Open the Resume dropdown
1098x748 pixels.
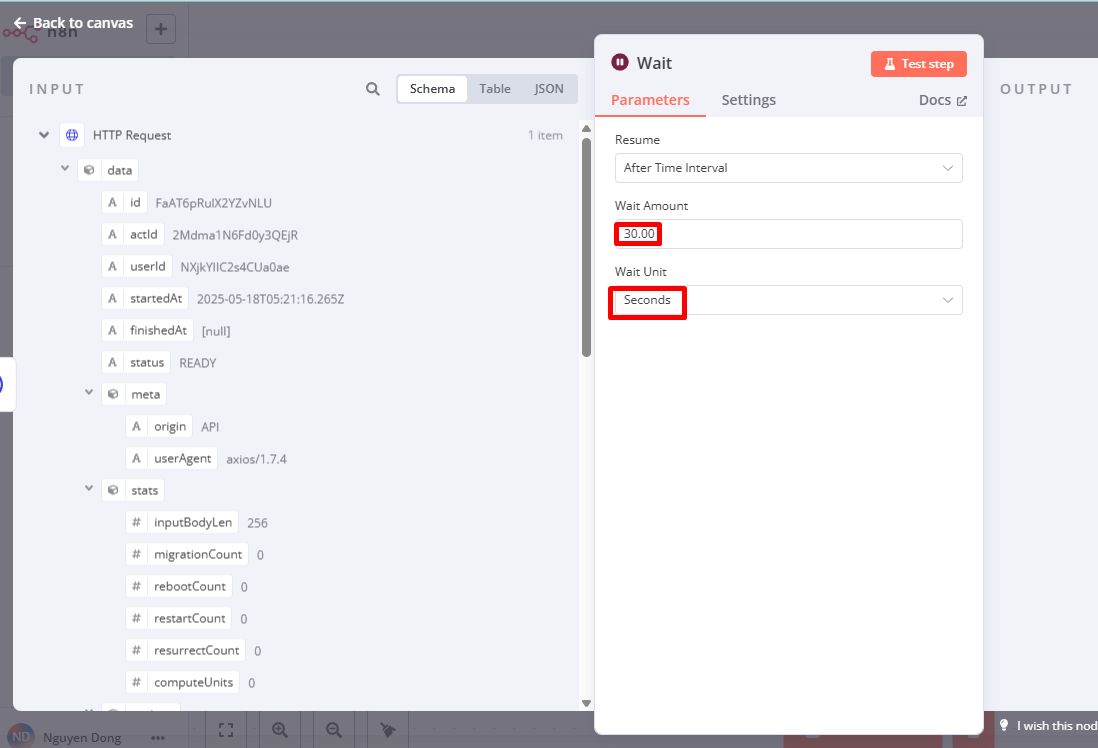[788, 168]
